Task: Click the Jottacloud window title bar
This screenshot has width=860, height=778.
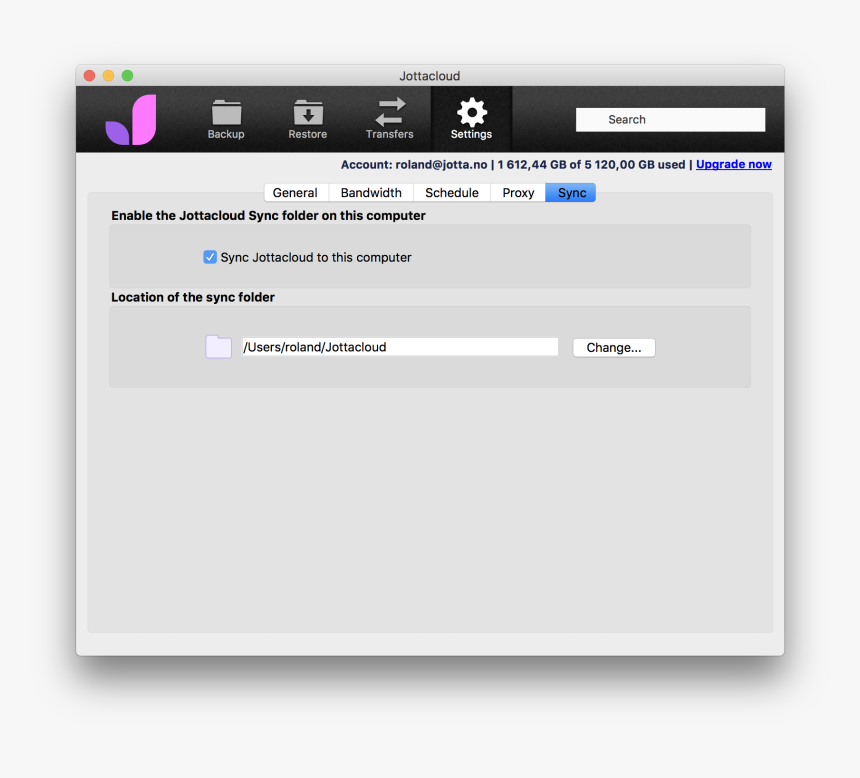Action: click(430, 76)
